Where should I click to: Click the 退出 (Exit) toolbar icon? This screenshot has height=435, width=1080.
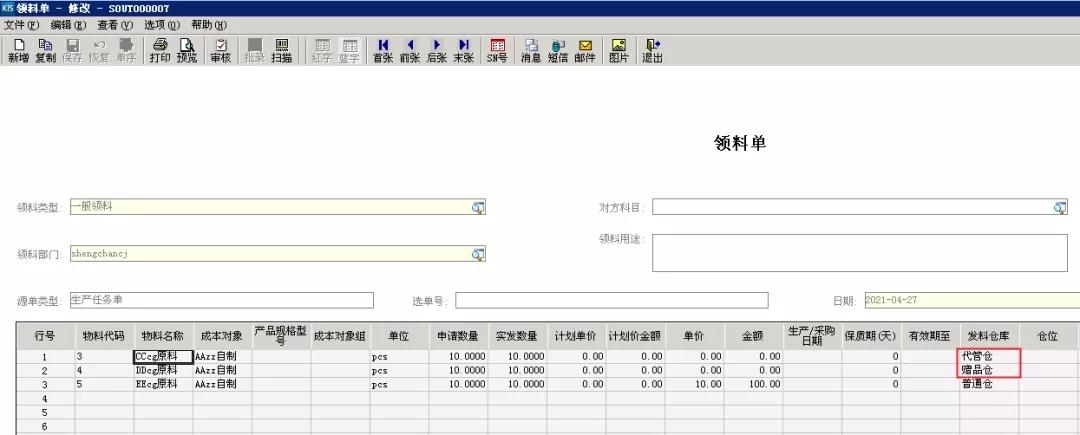click(652, 50)
